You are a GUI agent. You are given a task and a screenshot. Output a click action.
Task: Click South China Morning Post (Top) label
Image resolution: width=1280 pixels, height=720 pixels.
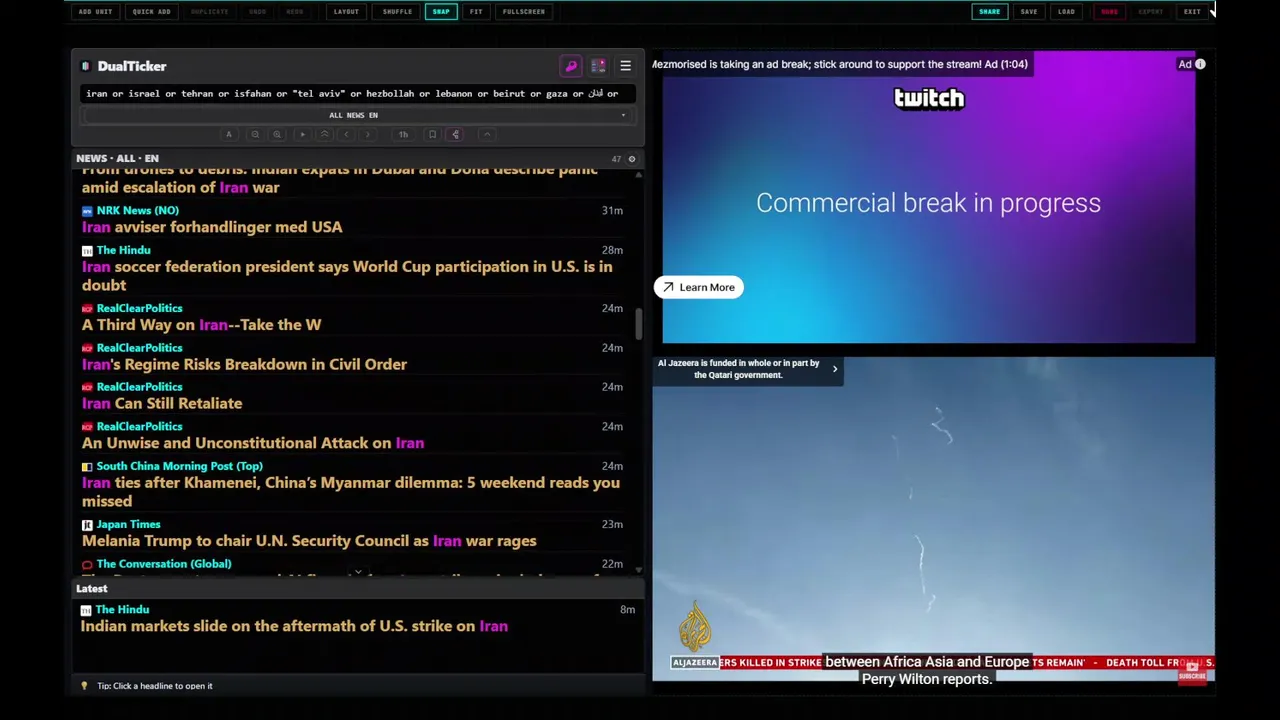pos(179,466)
